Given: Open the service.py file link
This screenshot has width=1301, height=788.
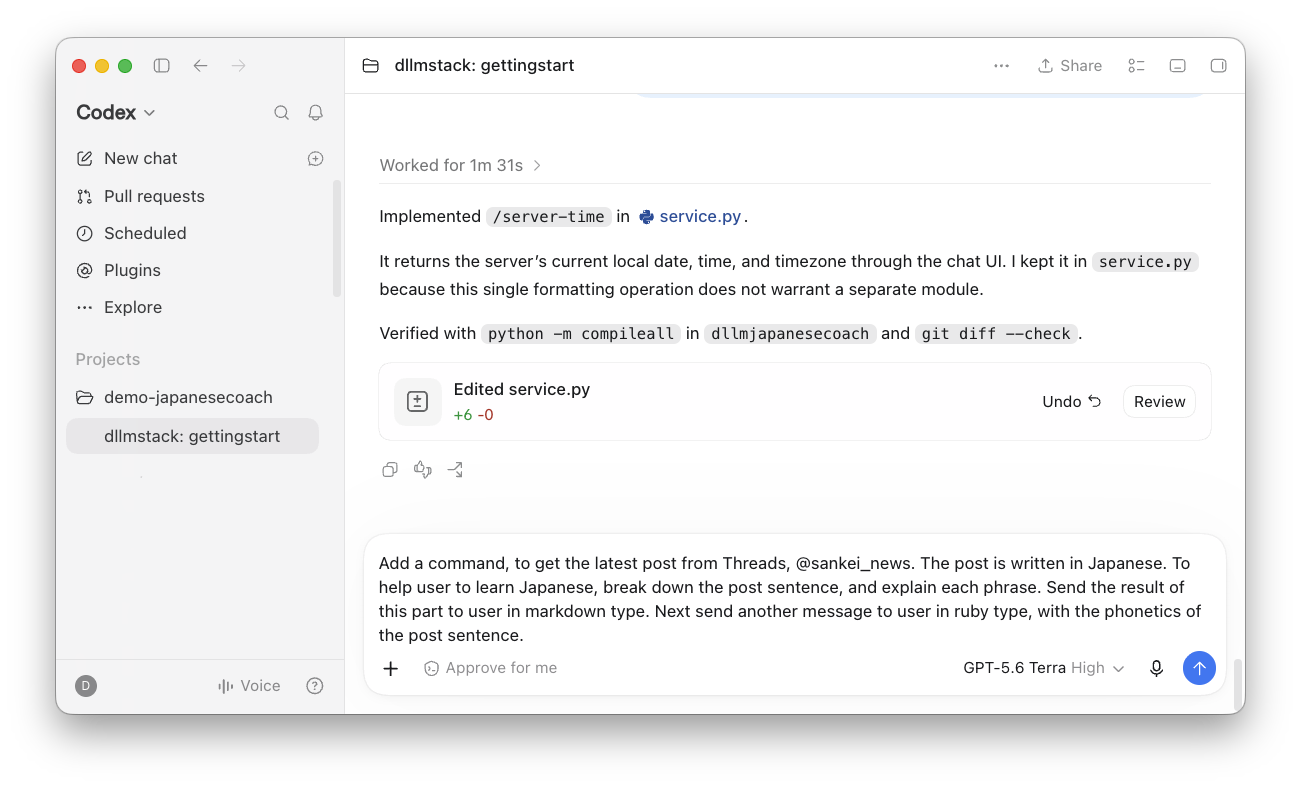Looking at the screenshot, I should [691, 217].
